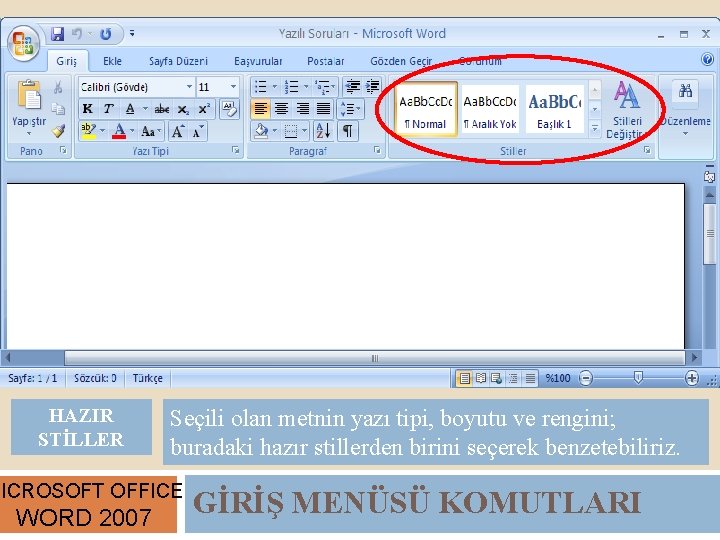Save the document with the floppy icon
Viewport: 720px width, 540px height.
click(x=57, y=34)
